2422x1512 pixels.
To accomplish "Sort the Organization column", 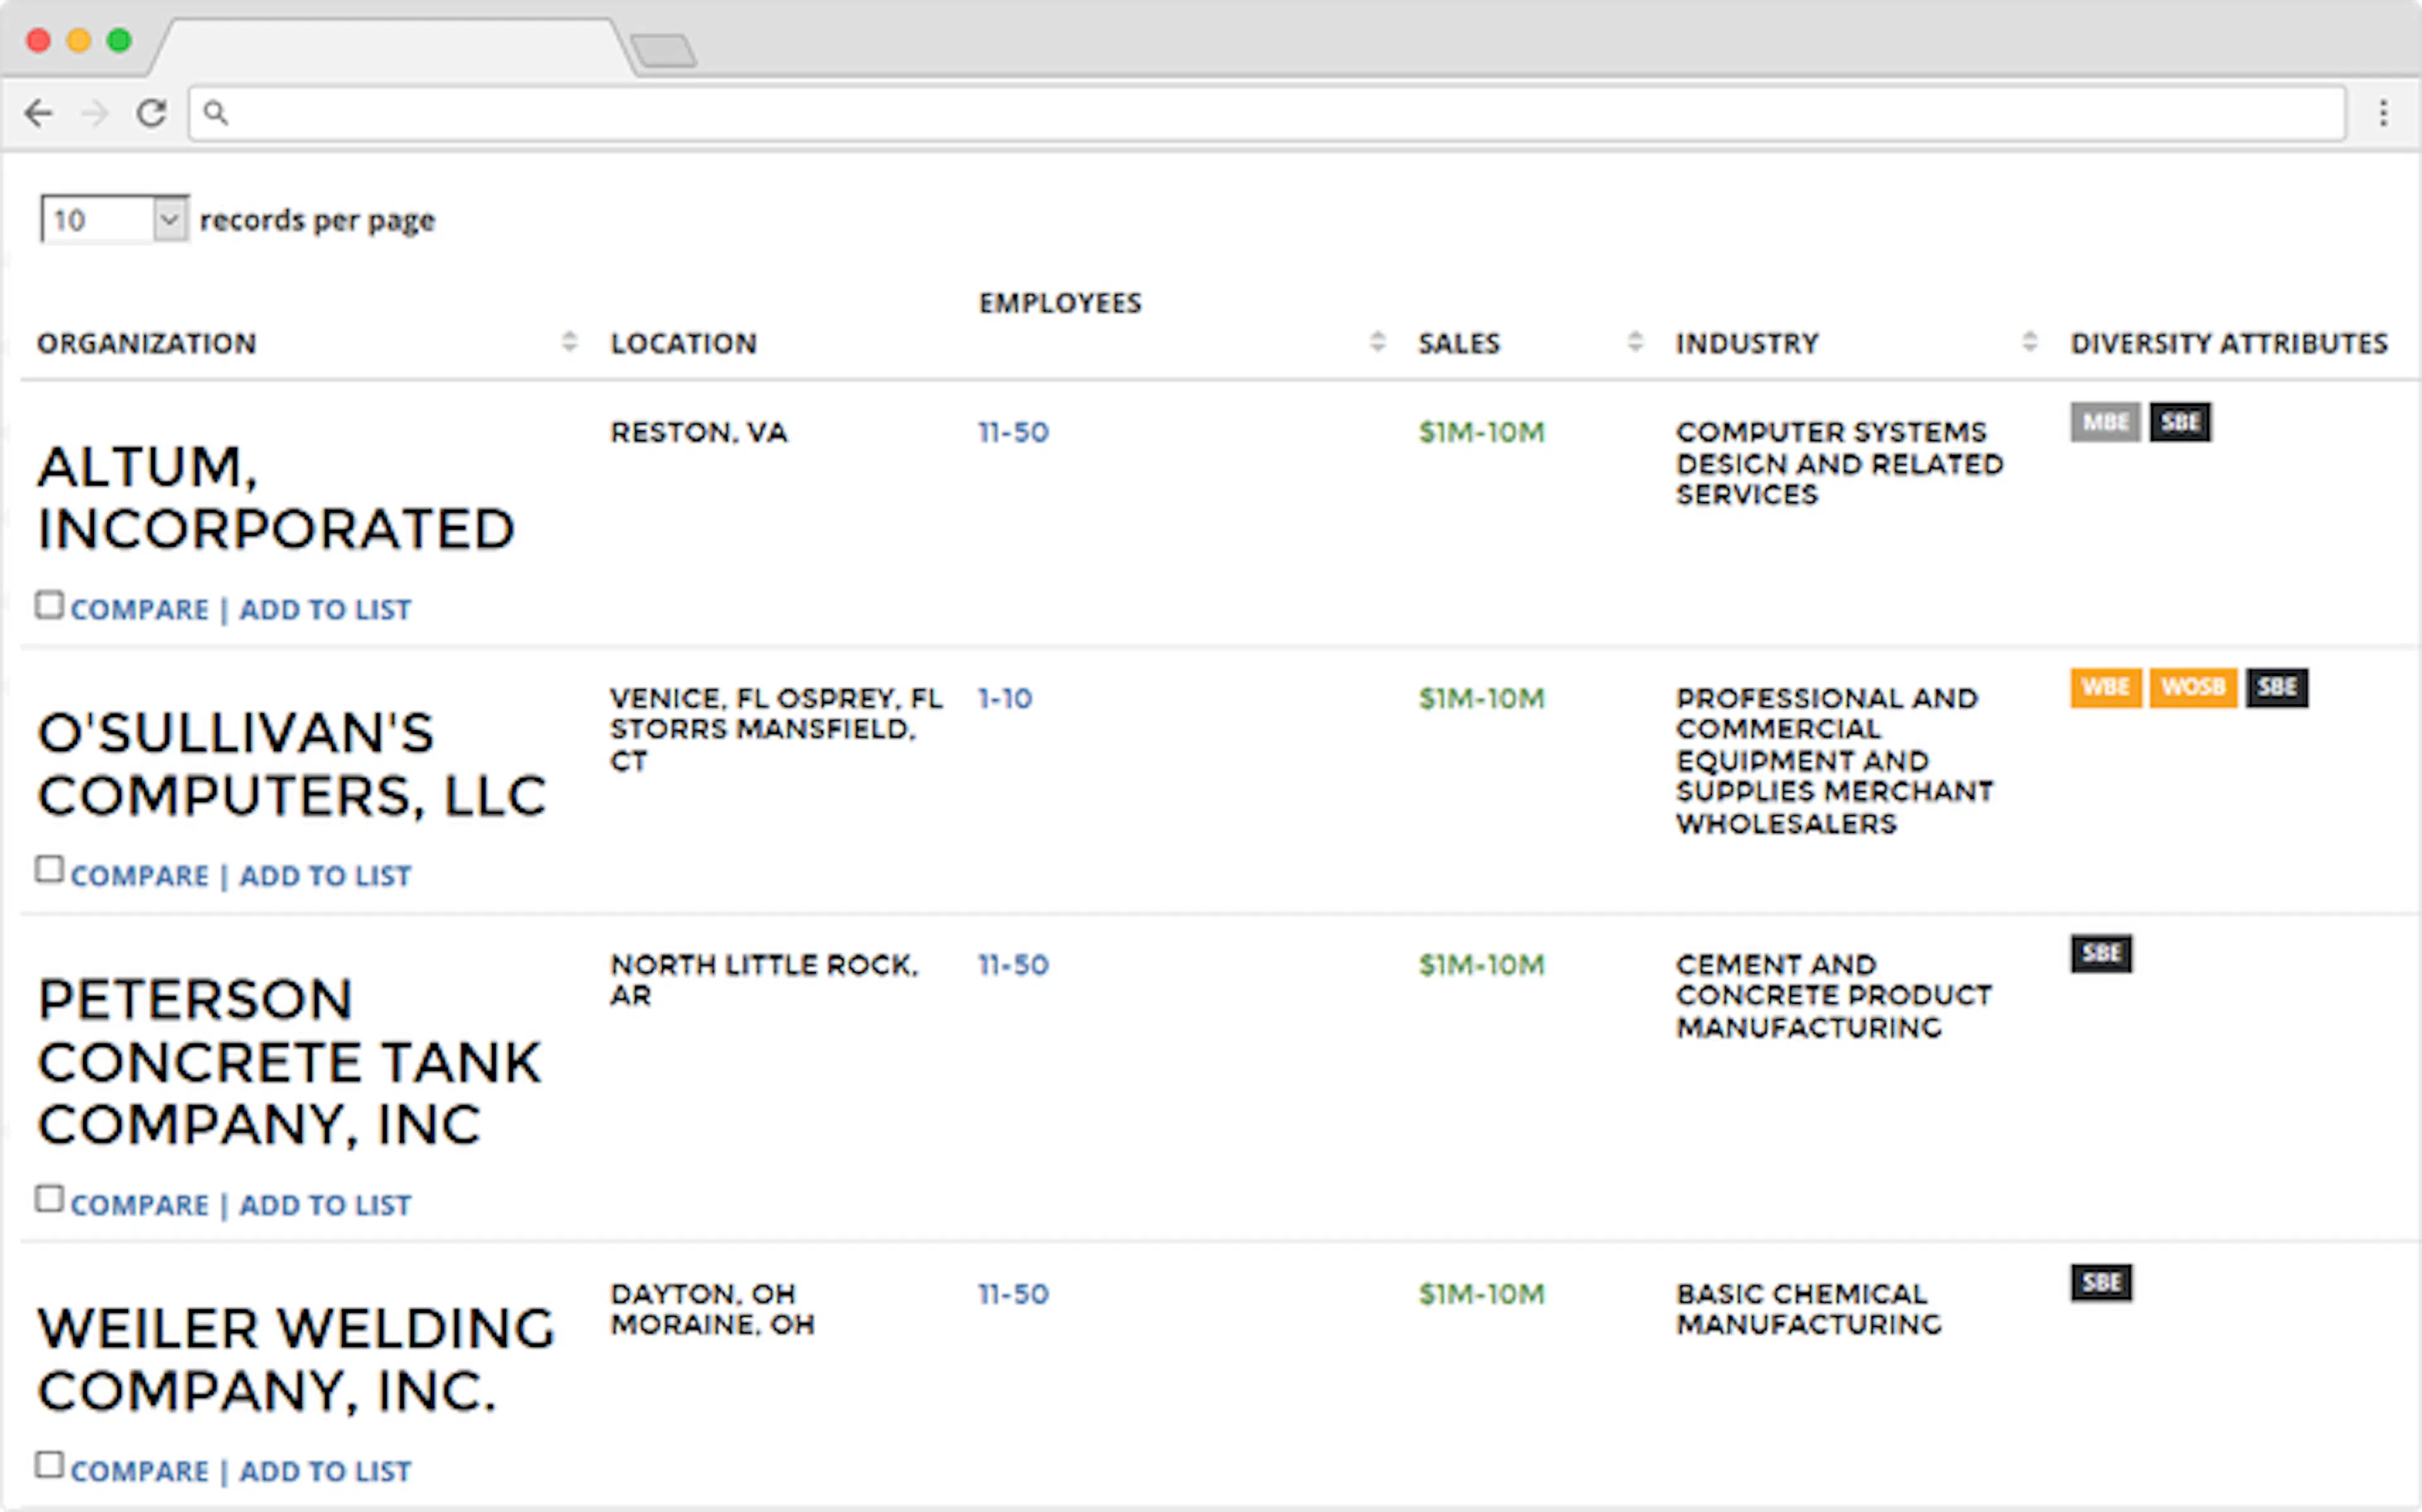I will 570,342.
